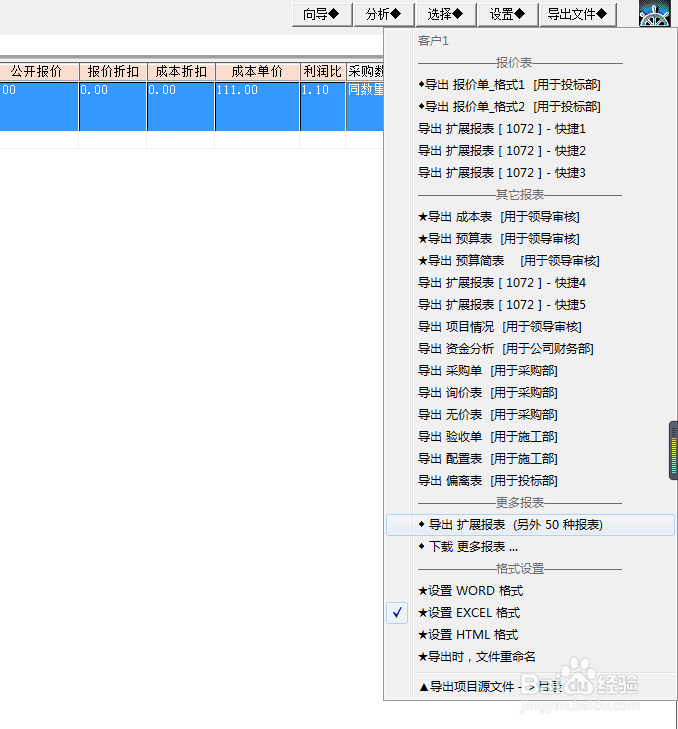
Task: Click the 同数量 cell in the selected row
Action: [x=365, y=106]
